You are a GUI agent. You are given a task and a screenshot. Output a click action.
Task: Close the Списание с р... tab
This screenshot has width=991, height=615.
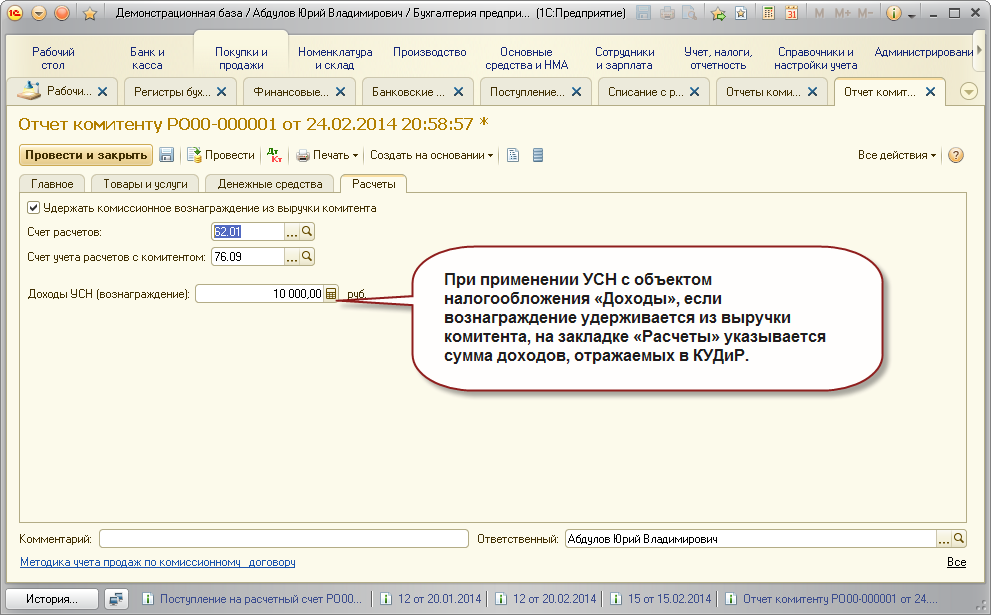coord(695,92)
